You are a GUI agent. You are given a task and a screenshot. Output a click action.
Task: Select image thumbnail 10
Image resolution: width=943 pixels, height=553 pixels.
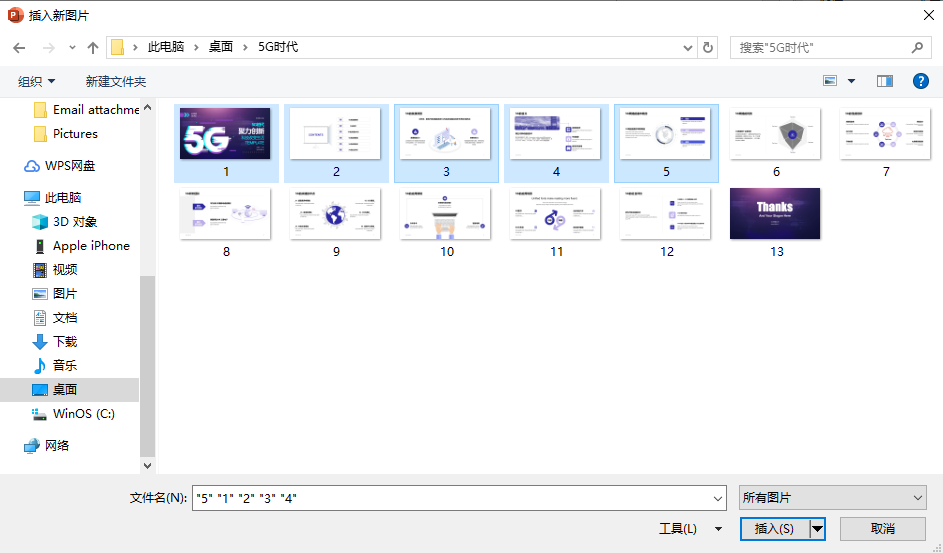(x=446, y=223)
